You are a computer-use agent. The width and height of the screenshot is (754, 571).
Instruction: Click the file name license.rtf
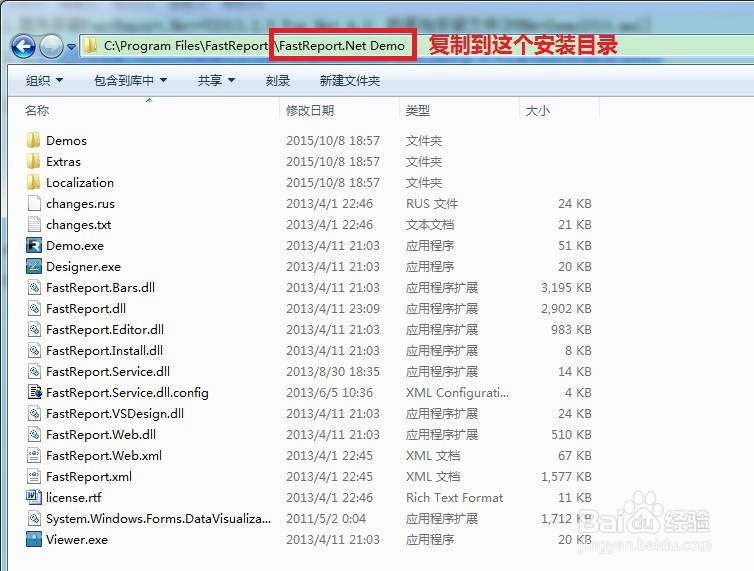[74, 497]
